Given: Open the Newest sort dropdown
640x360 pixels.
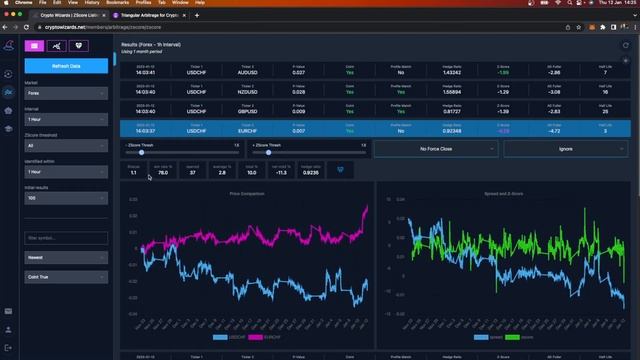Looking at the screenshot, I should click(66, 258).
